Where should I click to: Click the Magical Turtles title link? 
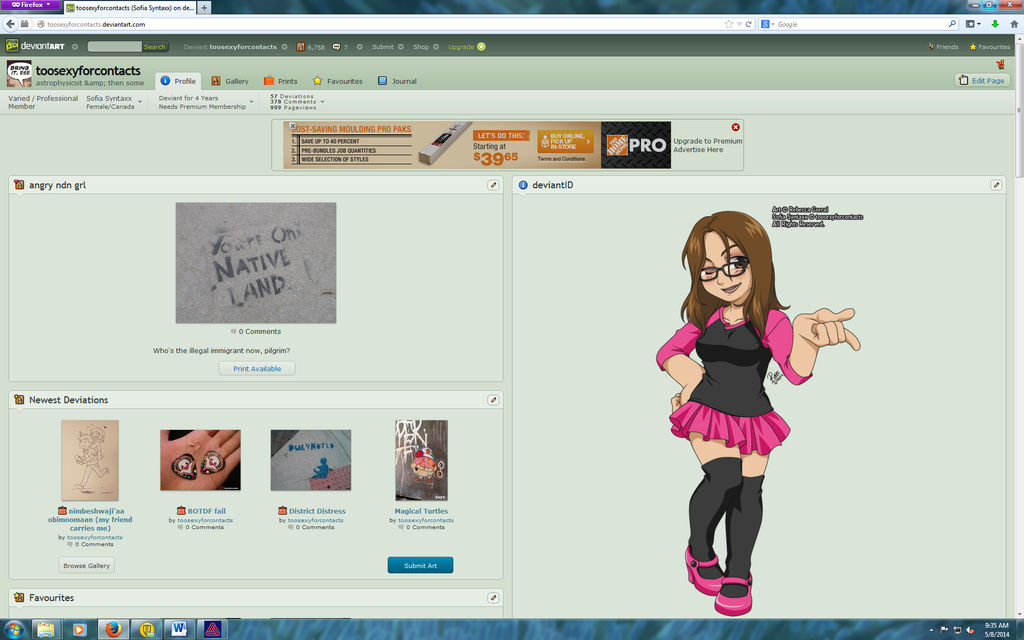421,511
